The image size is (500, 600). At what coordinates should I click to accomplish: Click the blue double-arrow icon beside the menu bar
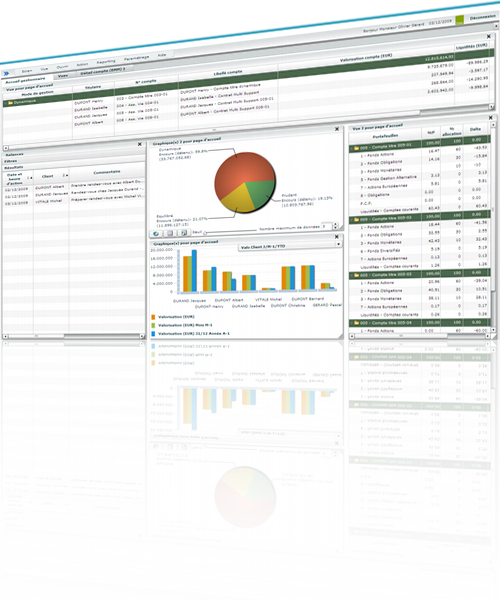click(7, 73)
